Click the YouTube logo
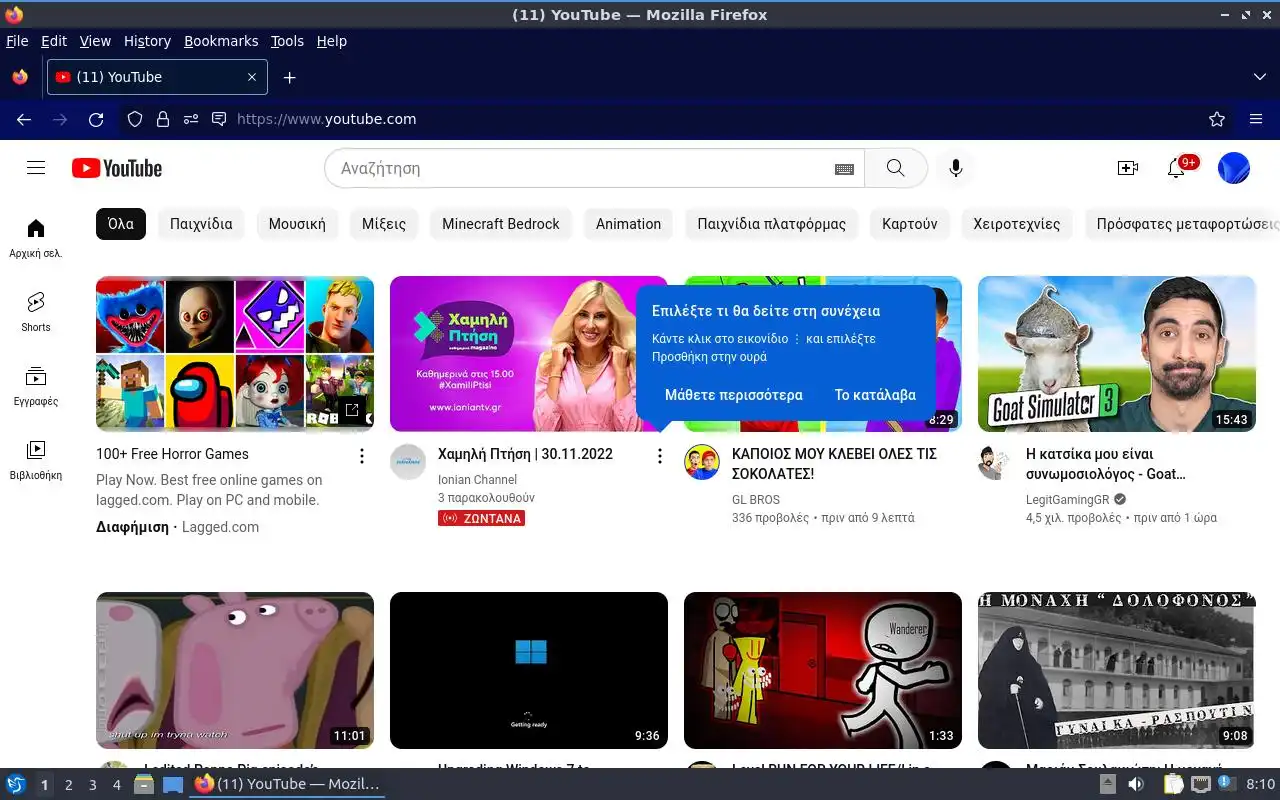The image size is (1280, 800). 117,168
